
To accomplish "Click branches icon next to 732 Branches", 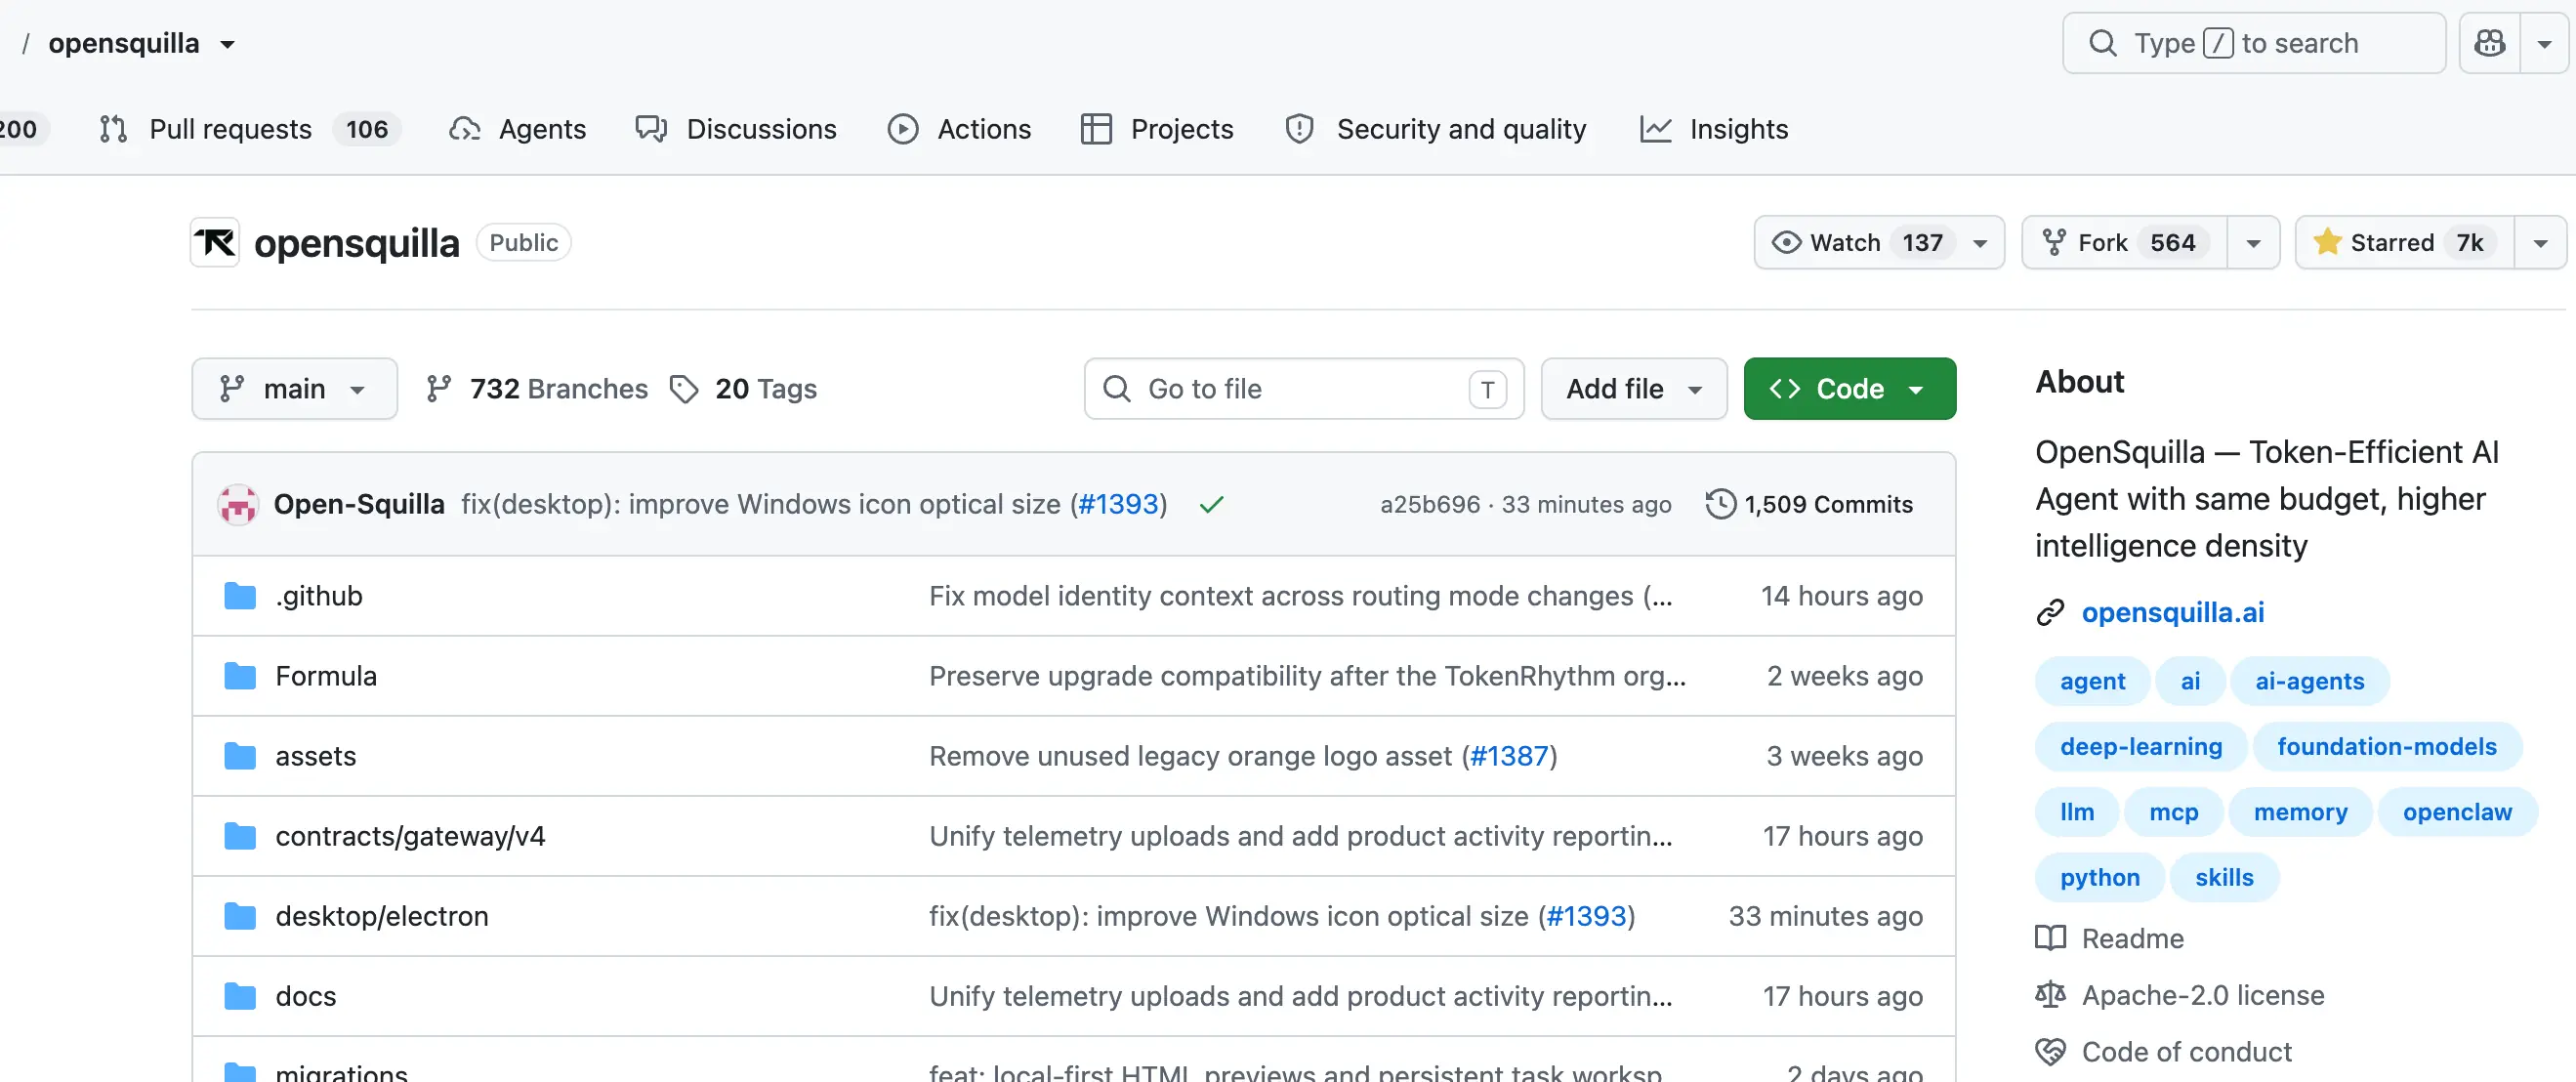I will coord(438,389).
